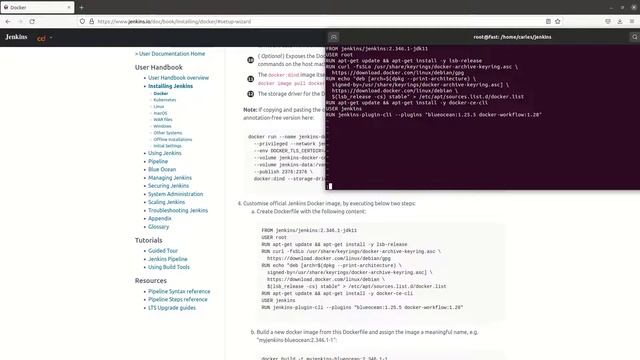640x360 pixels.
Task: Select Docker under Installing Jenkins
Action: click(161, 93)
